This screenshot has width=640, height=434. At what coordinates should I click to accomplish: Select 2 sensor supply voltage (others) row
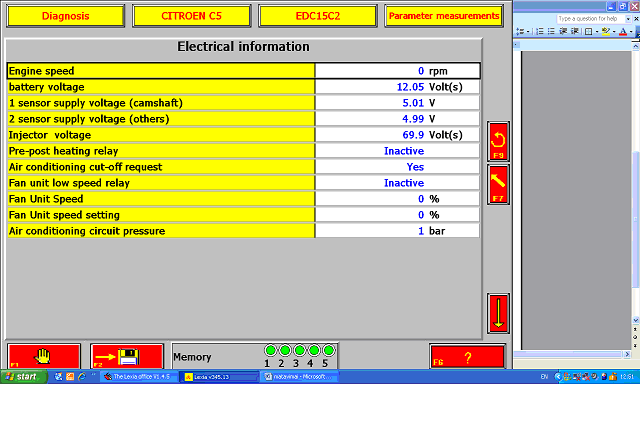[x=243, y=119]
